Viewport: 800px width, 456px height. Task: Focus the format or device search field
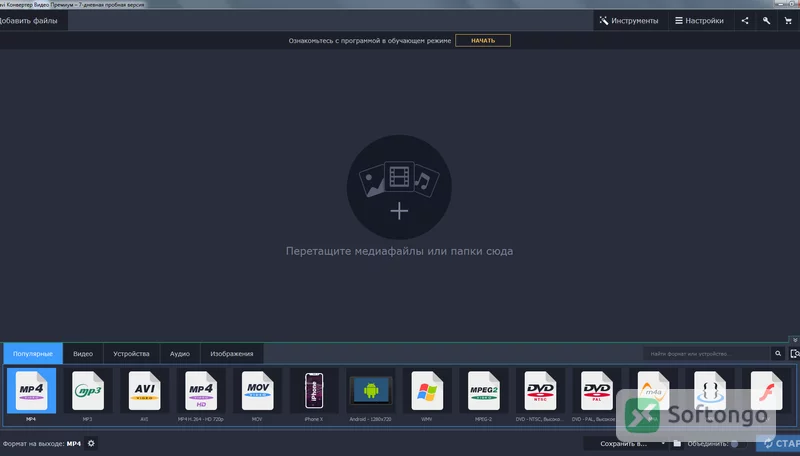(707, 353)
